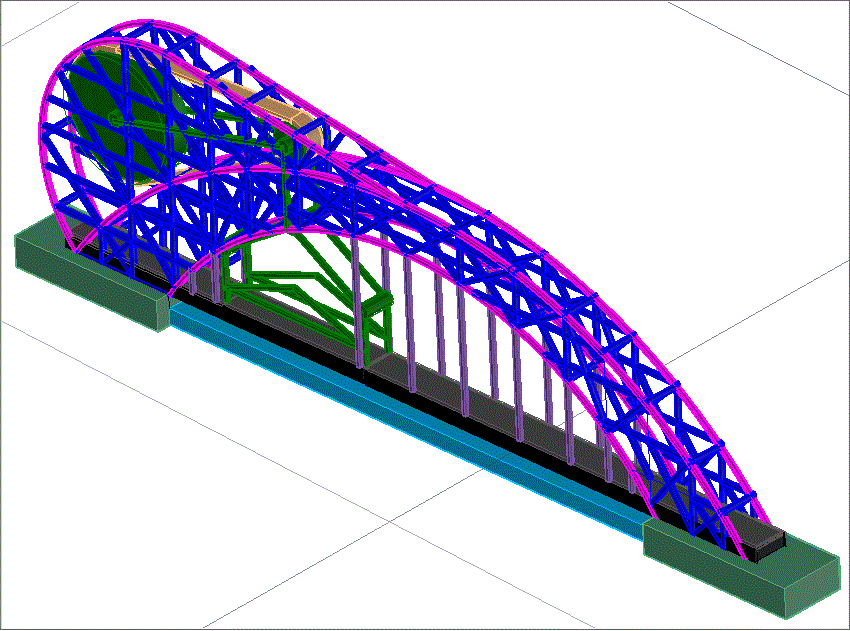The height and width of the screenshot is (631, 850).
Task: Pick the green triangular truss frame below arch
Action: coord(309,295)
